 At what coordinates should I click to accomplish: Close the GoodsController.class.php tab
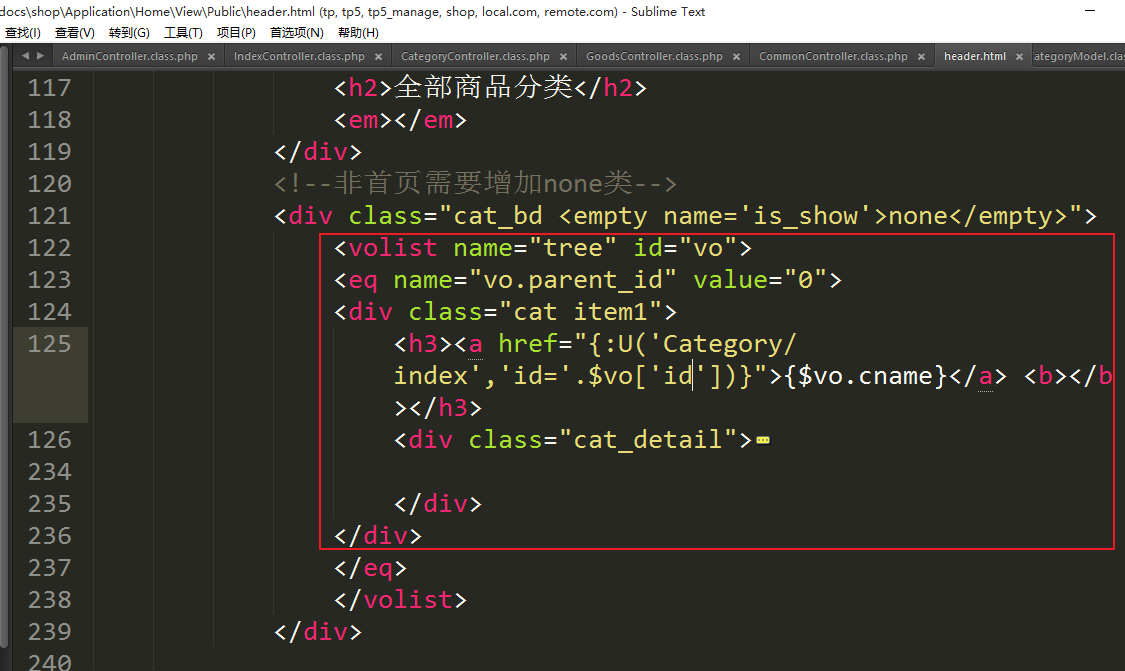(x=736, y=57)
